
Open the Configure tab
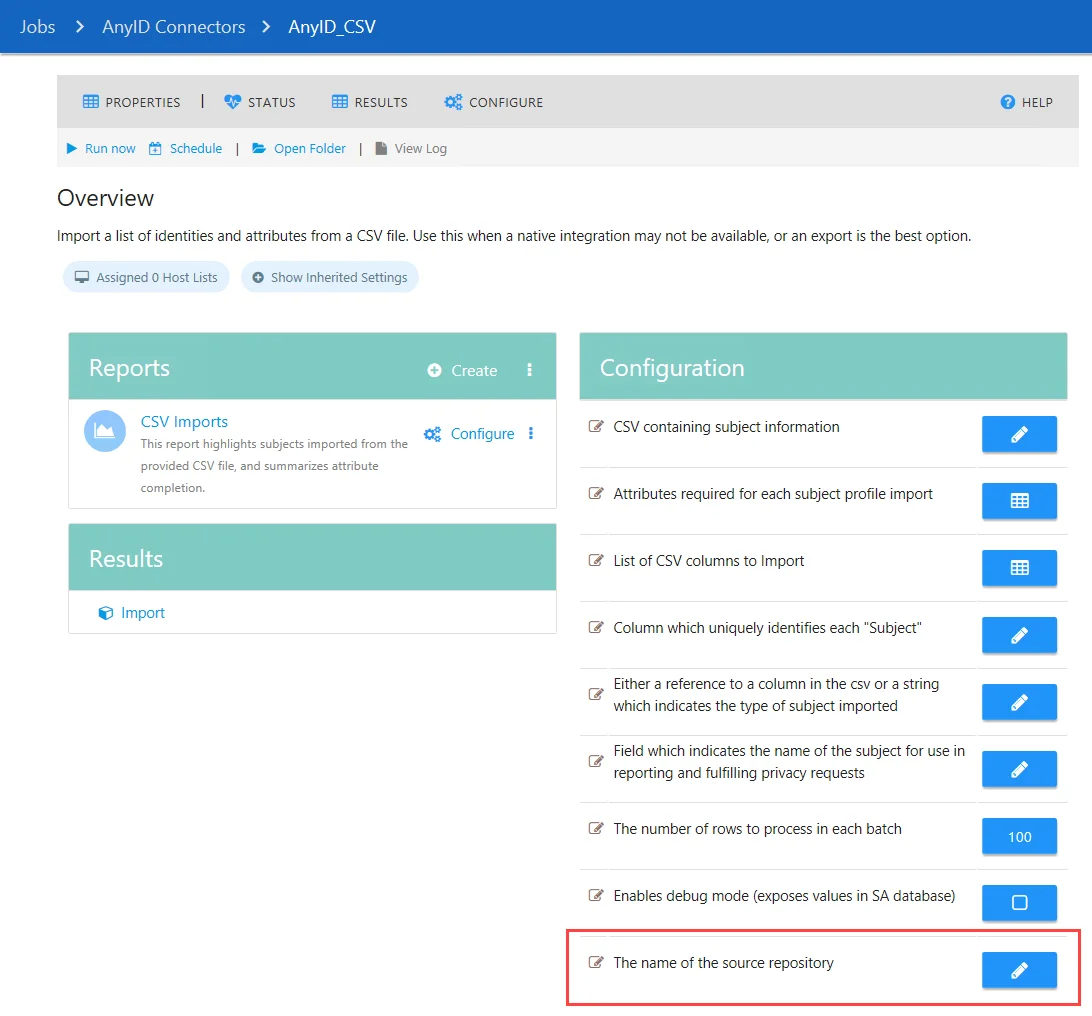coord(493,102)
